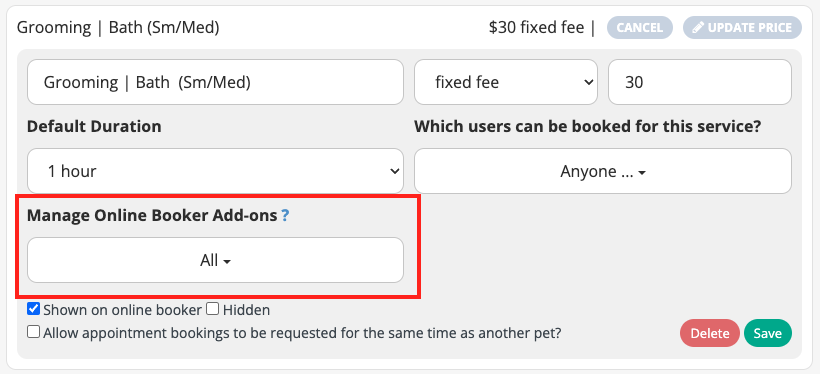Open the Add-ons help question mark
Screen dimensions: 820x374
pyautogui.click(x=285, y=216)
